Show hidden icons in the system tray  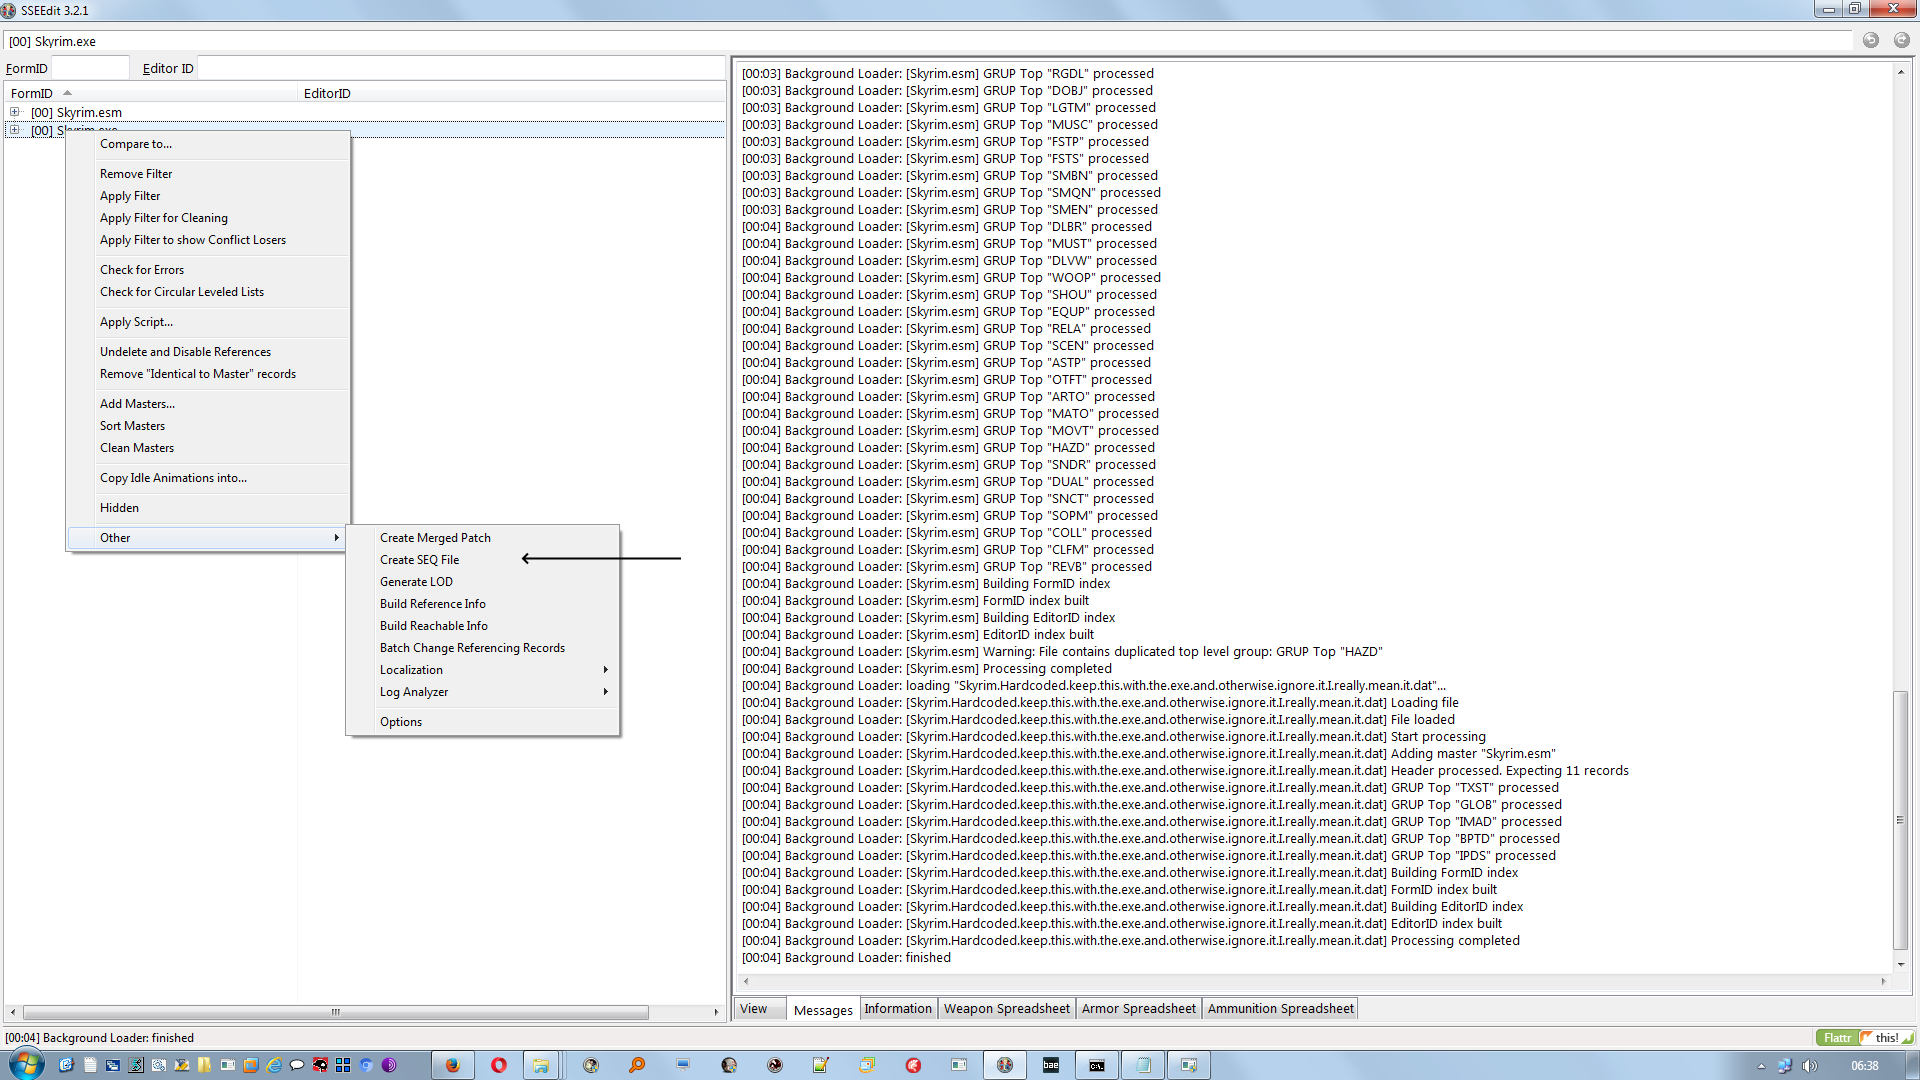pyautogui.click(x=1761, y=1066)
